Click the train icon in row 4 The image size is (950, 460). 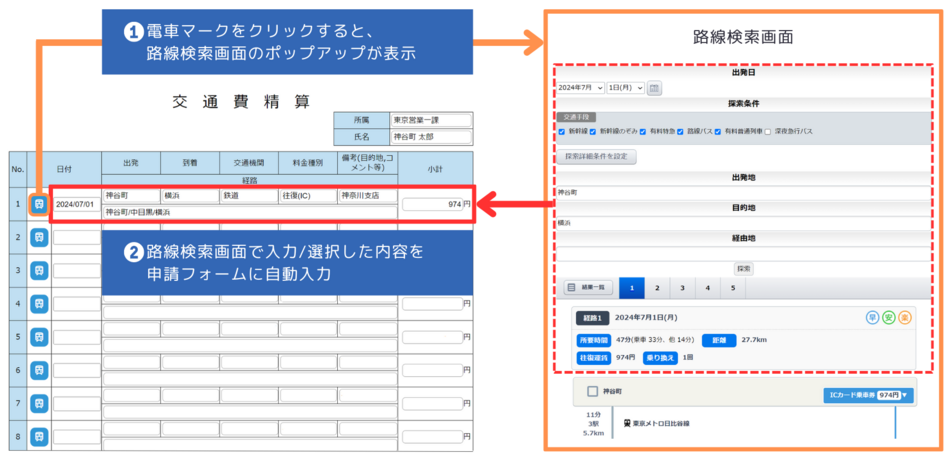point(39,303)
